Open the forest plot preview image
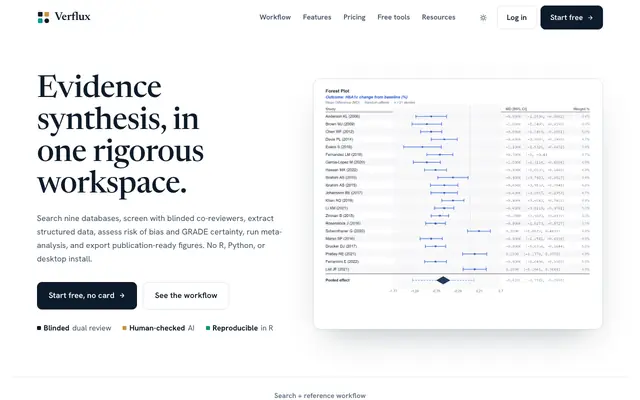Image resolution: width=640 pixels, height=400 pixels. pos(458,204)
